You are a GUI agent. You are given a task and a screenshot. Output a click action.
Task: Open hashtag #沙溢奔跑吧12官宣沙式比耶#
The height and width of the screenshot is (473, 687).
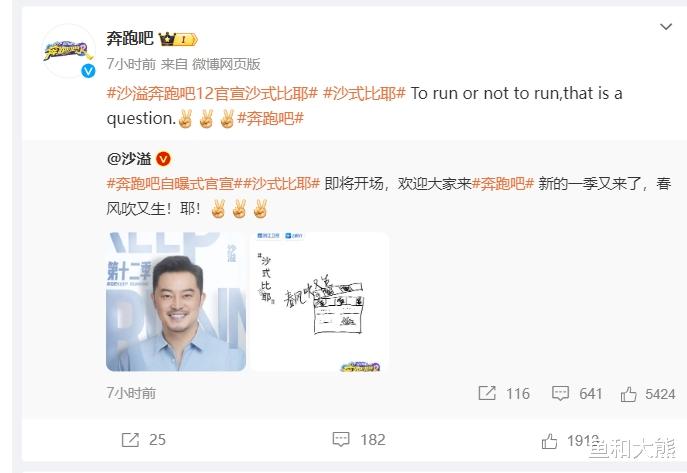point(212,93)
